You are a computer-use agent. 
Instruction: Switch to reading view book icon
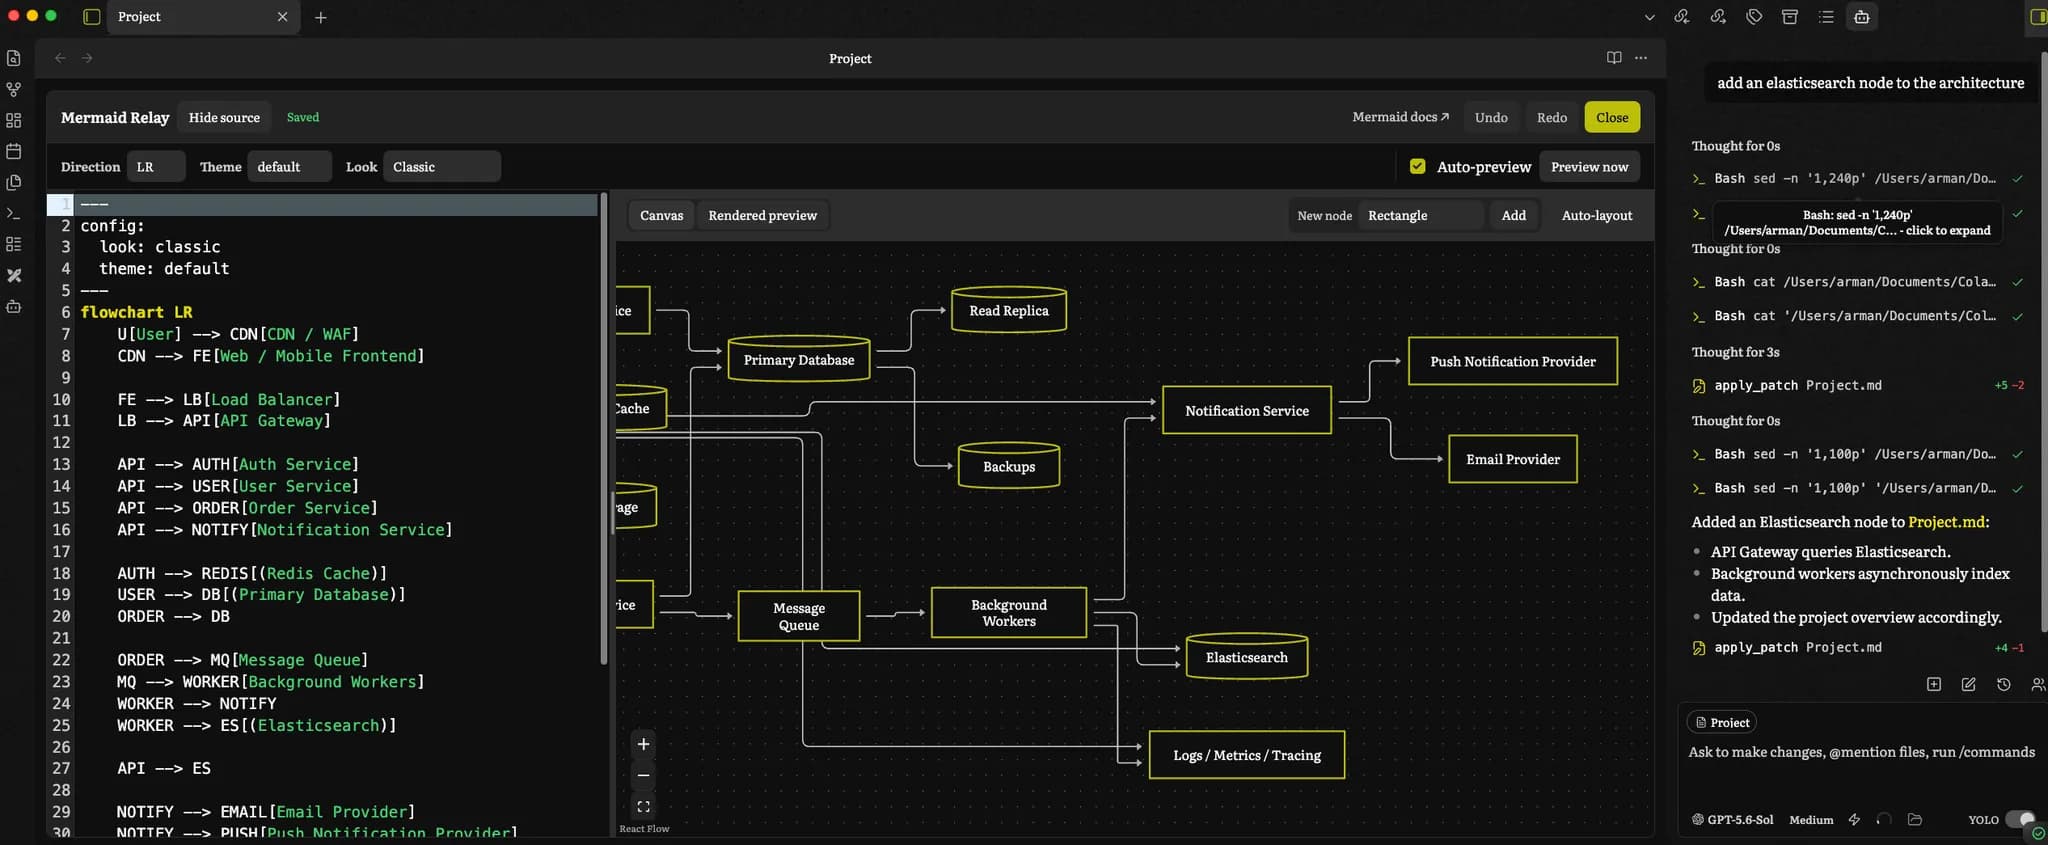coord(1614,58)
